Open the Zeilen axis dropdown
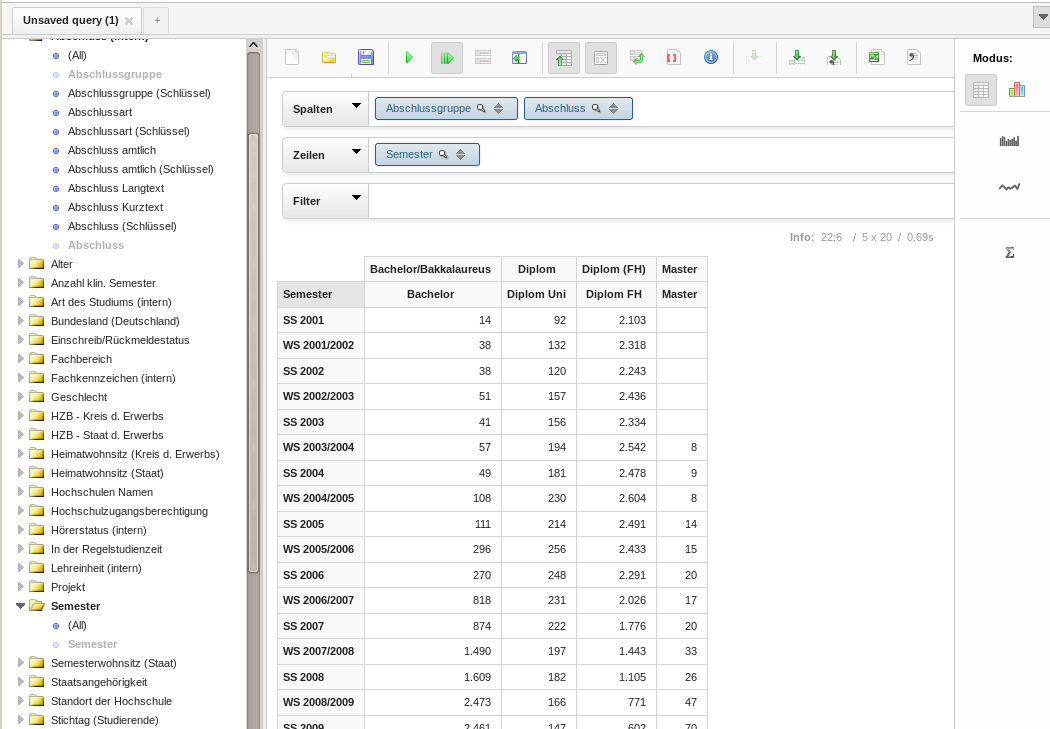Screen dimensions: 1050x729 click(356, 152)
